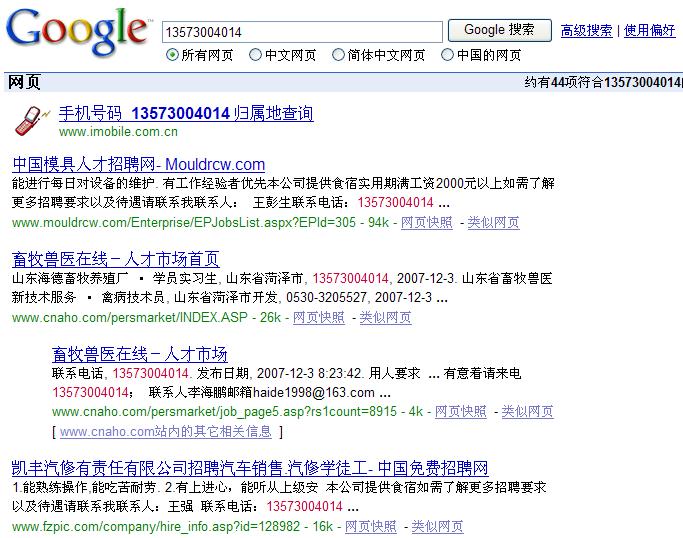The height and width of the screenshot is (538, 683).
Task: Select the 中文网页 radio button
Action: point(256,55)
